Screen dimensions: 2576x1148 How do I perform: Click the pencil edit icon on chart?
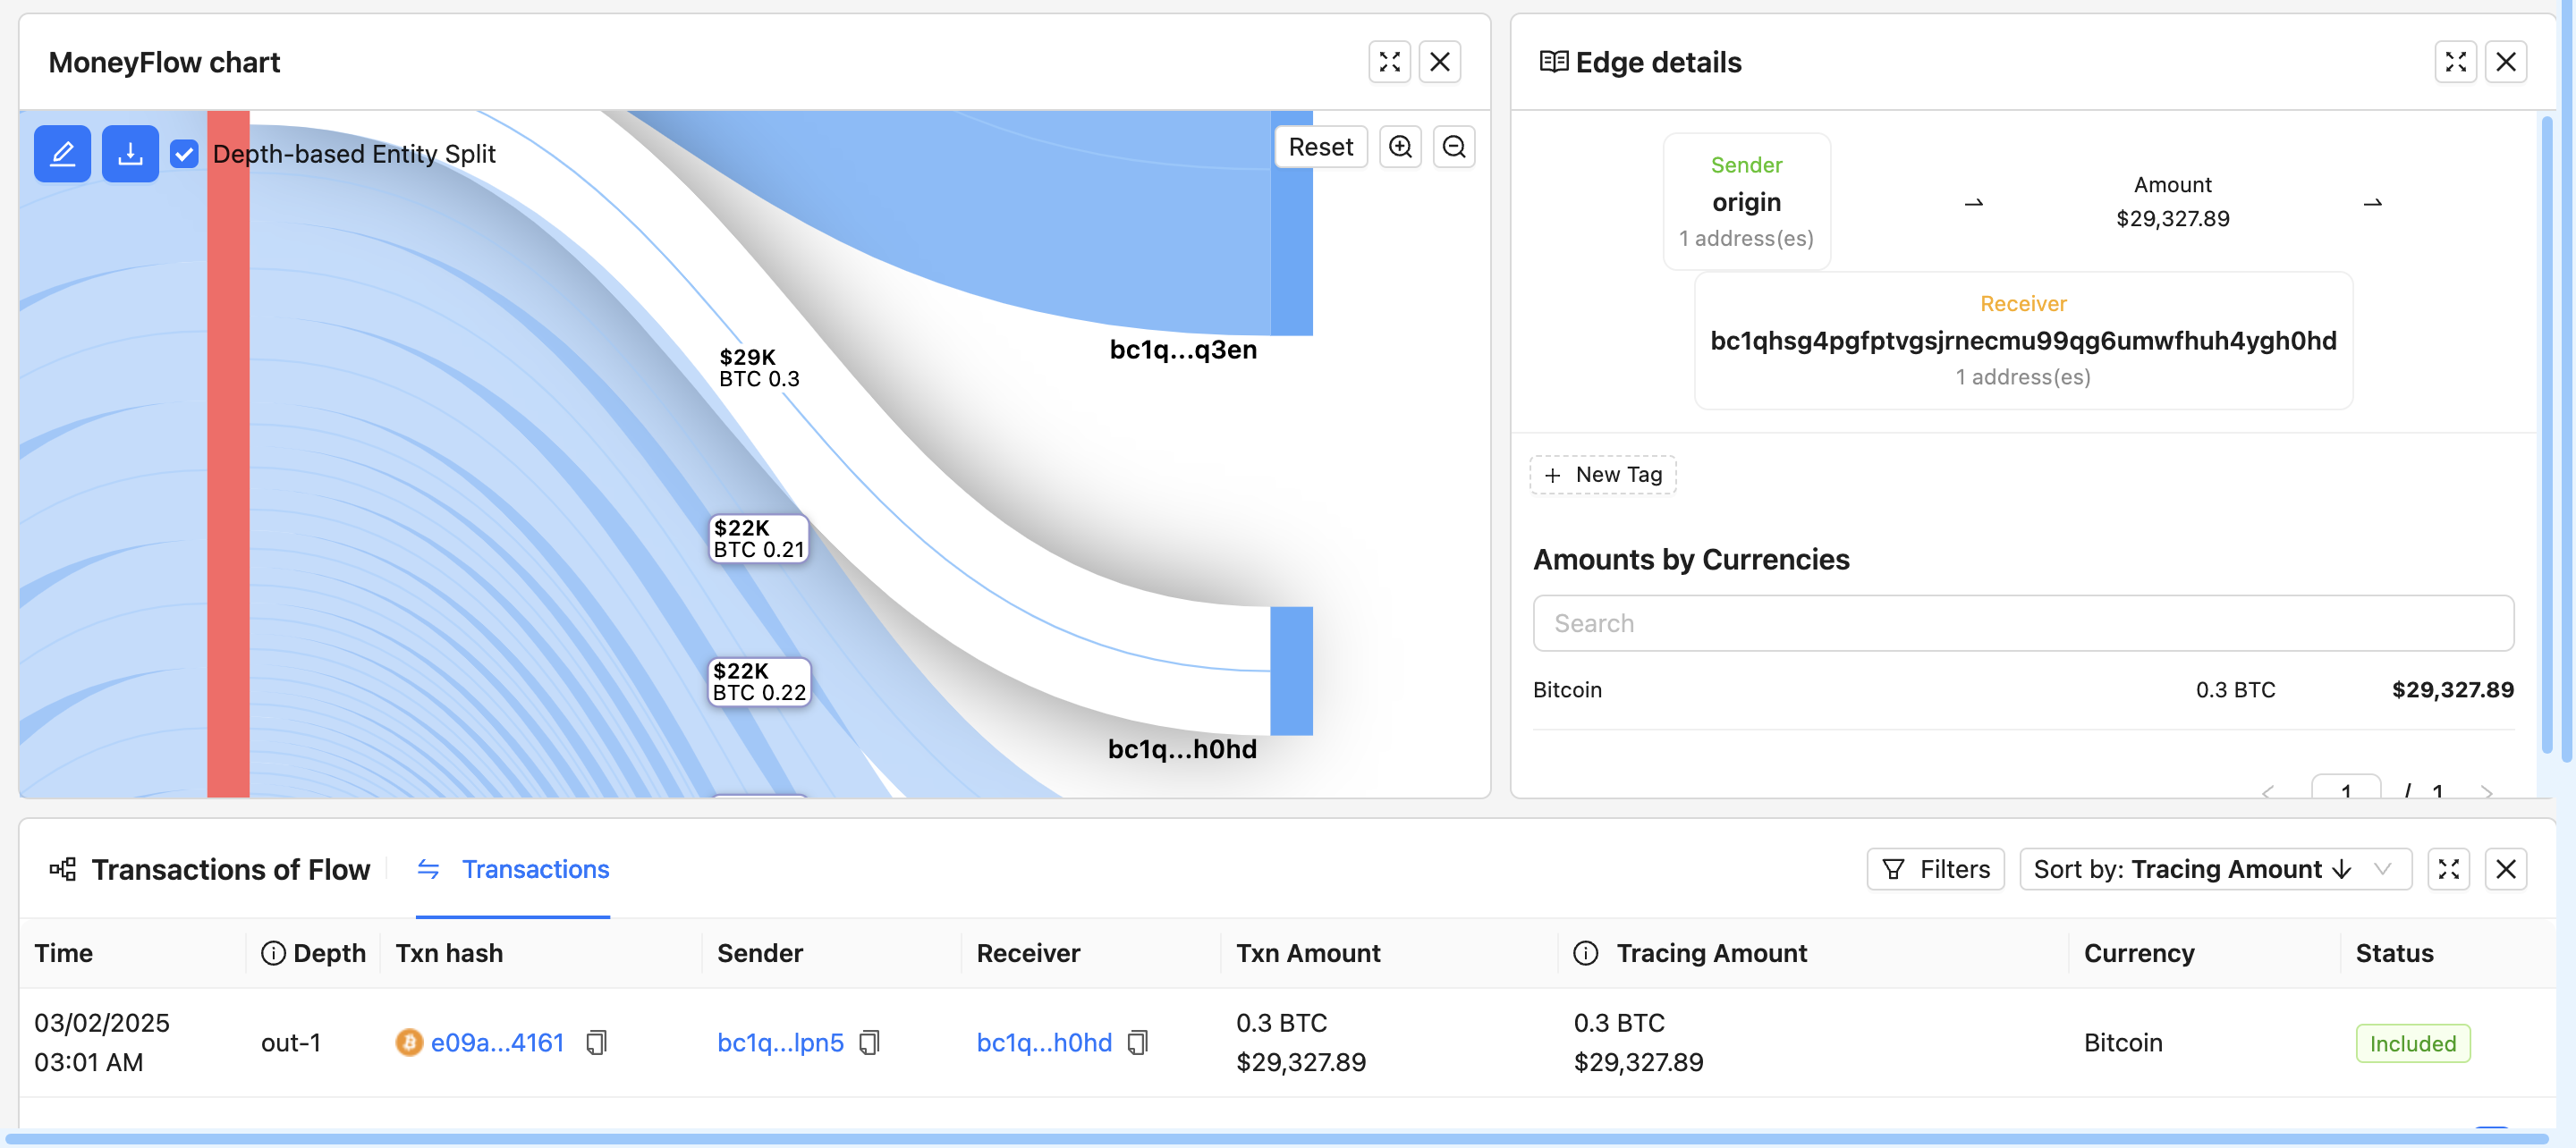(x=62, y=153)
